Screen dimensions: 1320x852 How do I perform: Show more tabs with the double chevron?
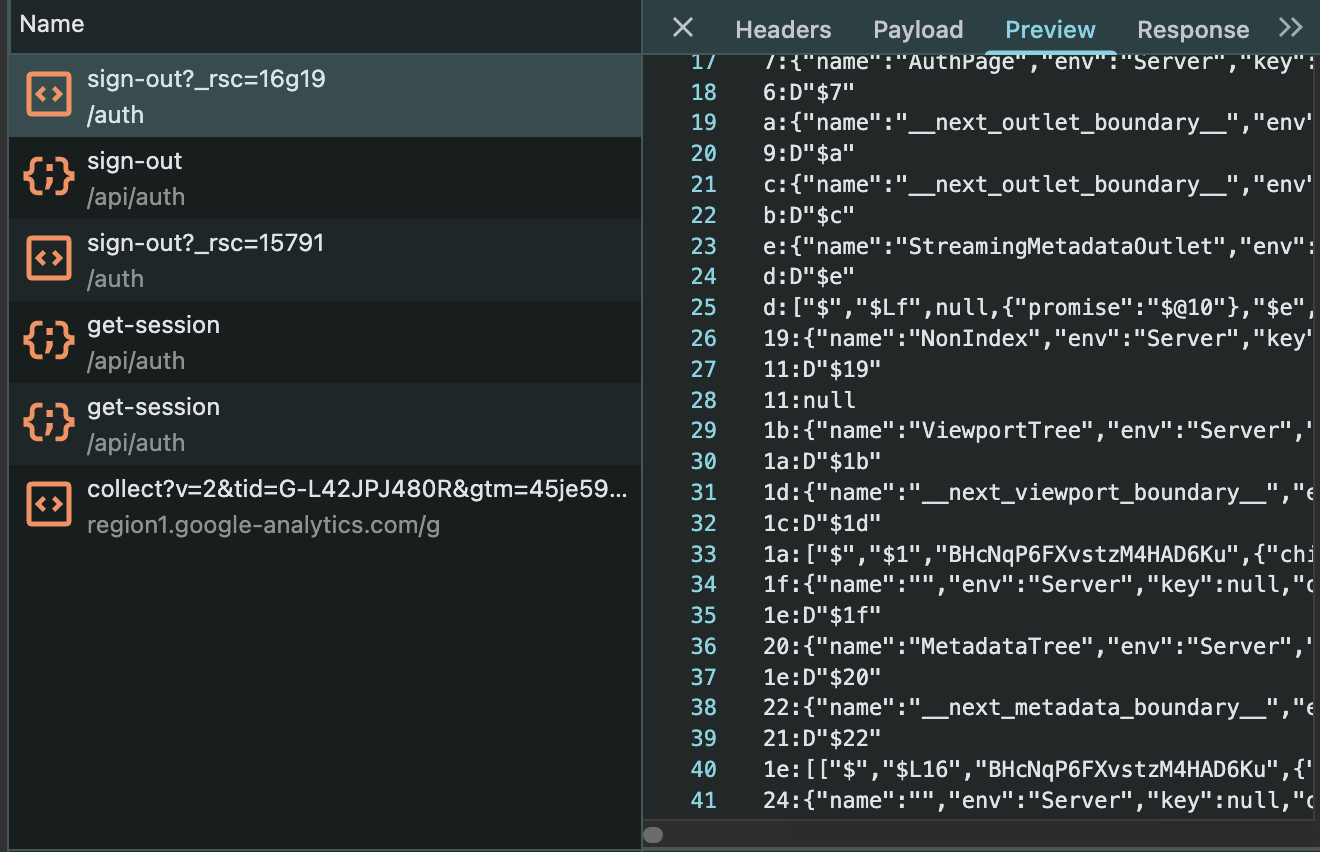1291,28
